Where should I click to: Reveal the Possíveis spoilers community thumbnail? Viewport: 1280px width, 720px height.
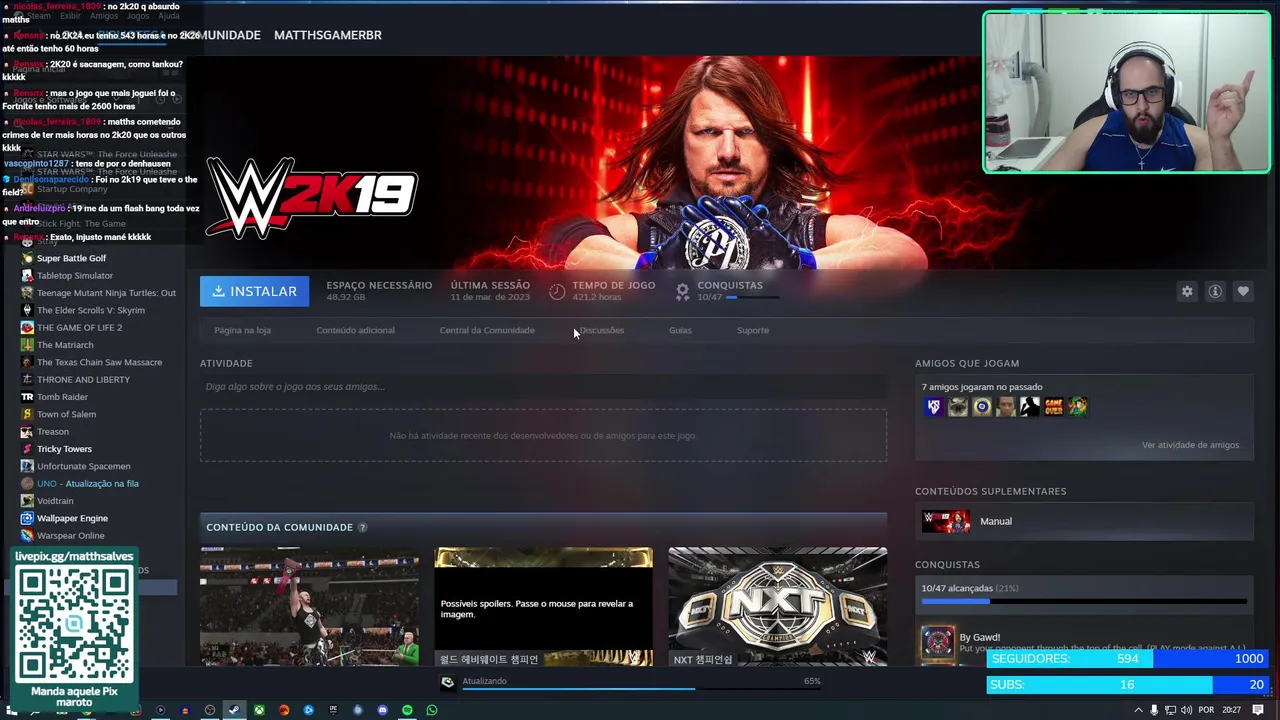click(543, 606)
